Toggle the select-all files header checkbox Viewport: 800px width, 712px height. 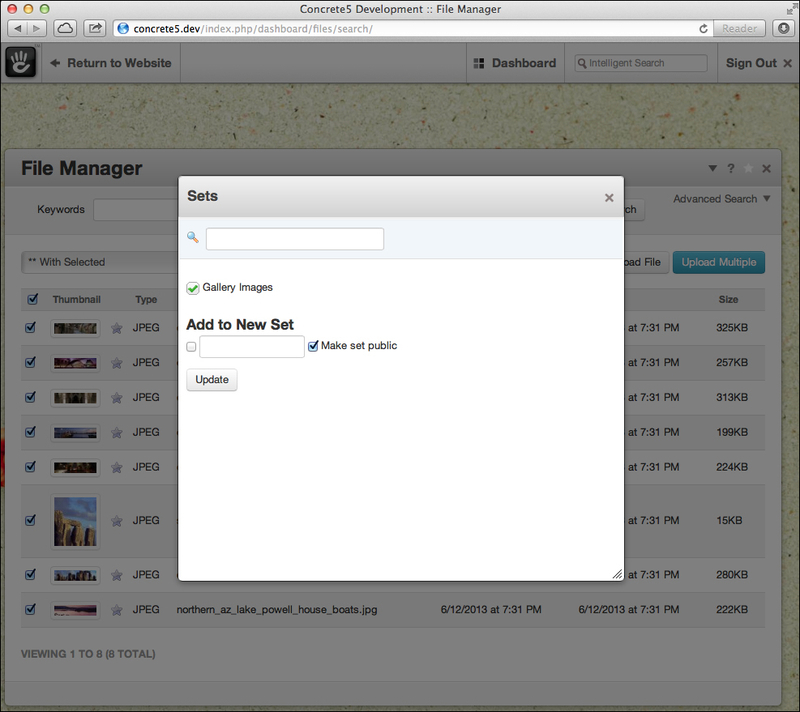click(33, 299)
